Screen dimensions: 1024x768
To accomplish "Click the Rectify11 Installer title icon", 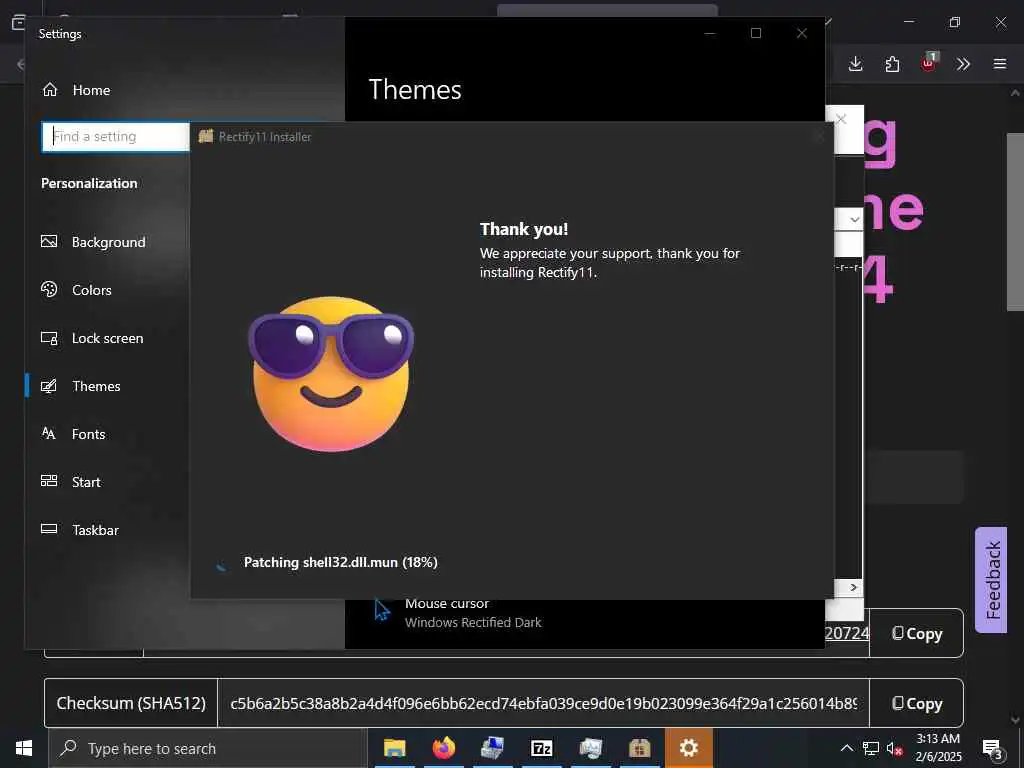I will click(206, 136).
